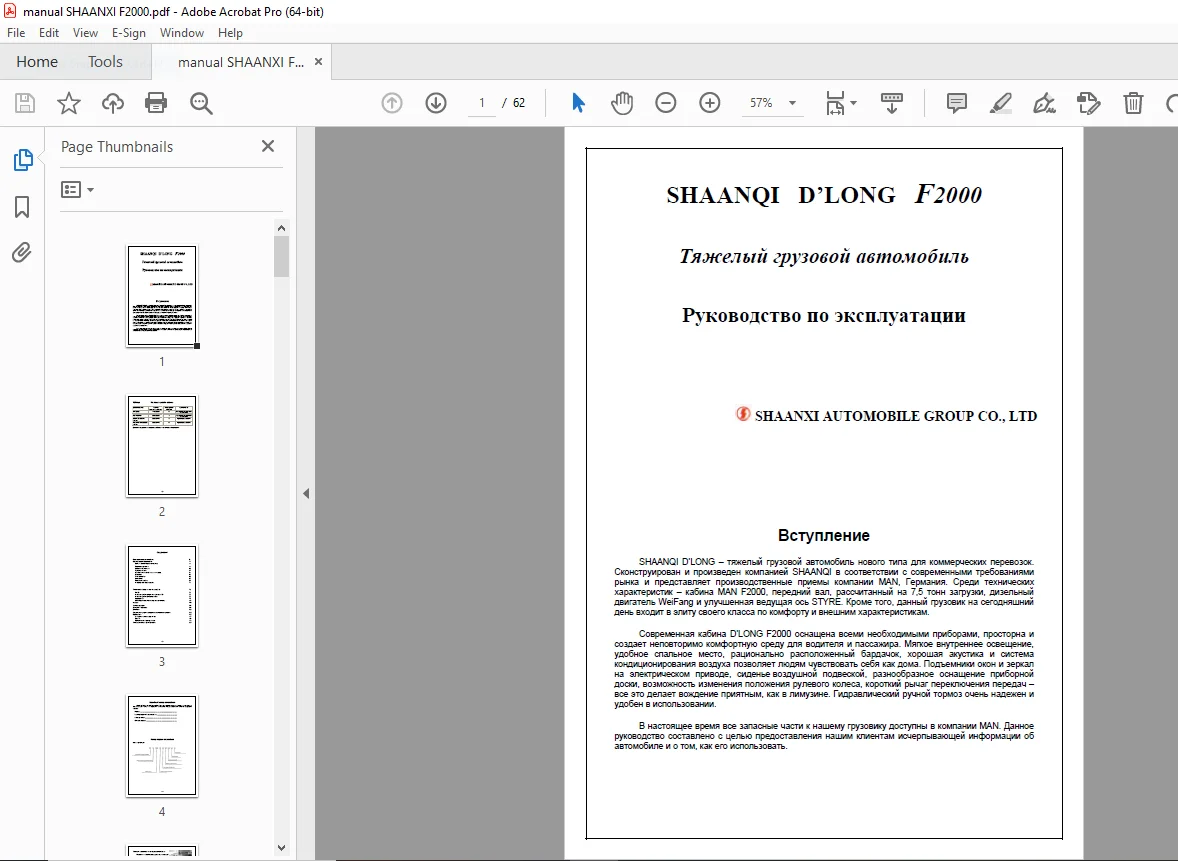
Task: Select page 1 thumbnail
Action: (162, 295)
